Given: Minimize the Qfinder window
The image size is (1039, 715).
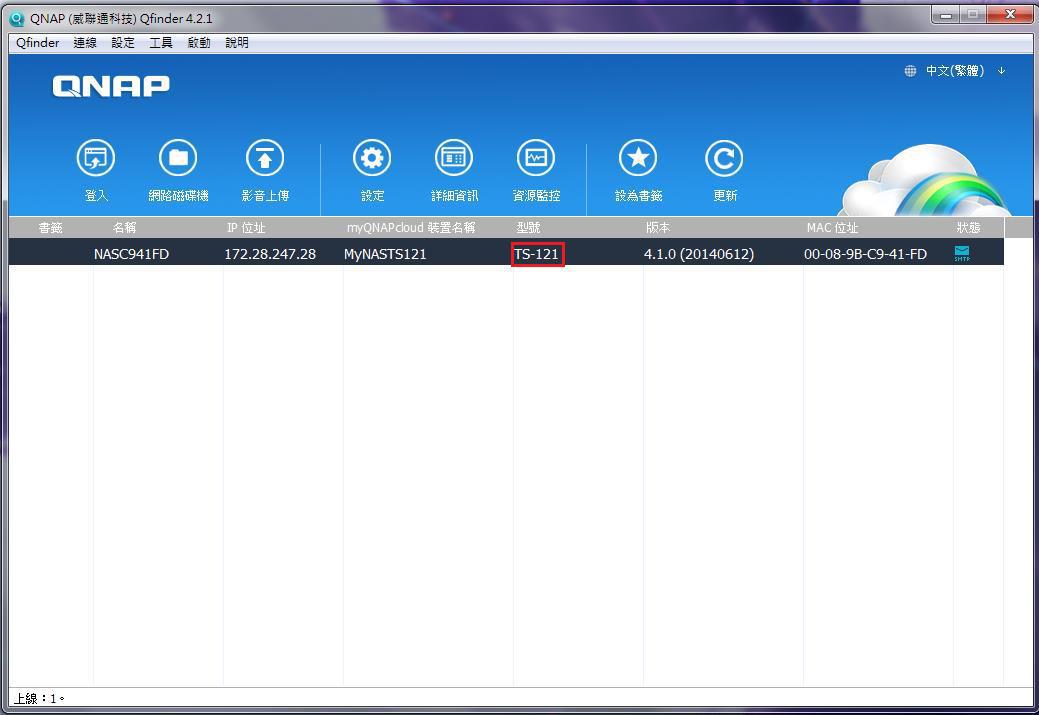Looking at the screenshot, I should 946,15.
